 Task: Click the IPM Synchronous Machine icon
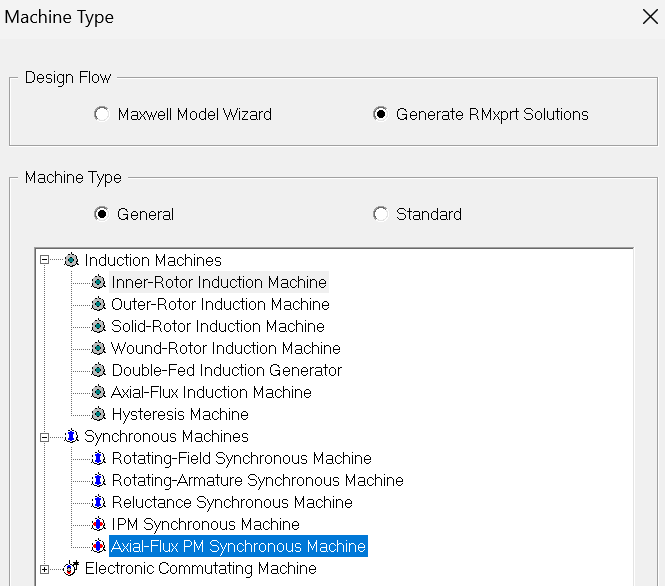98,525
